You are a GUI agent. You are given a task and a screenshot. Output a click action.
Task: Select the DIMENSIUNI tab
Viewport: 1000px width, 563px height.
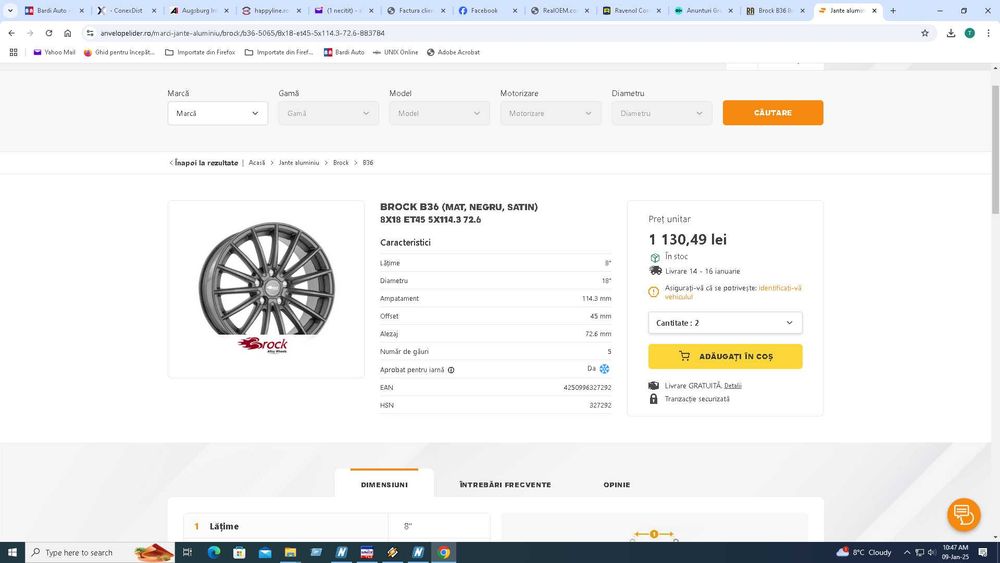point(384,485)
